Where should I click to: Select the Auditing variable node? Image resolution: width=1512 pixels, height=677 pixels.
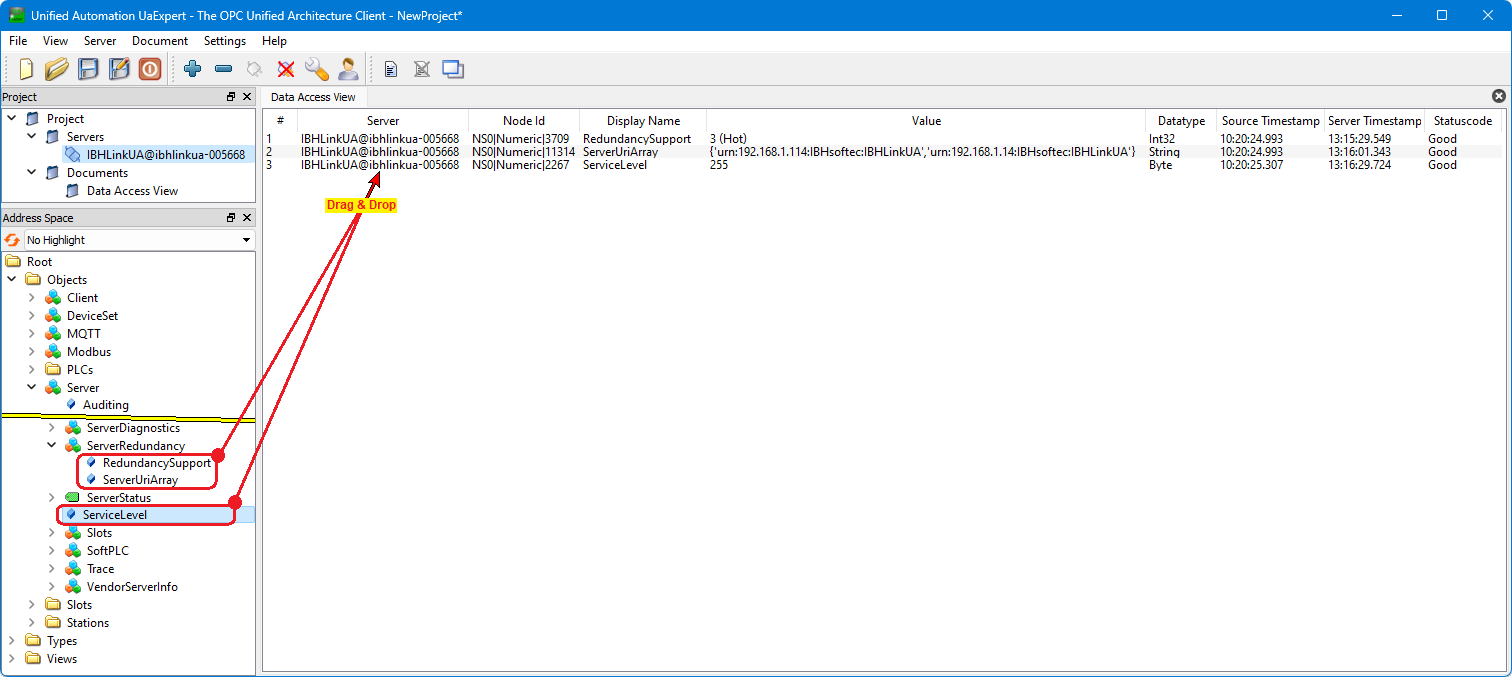coord(105,405)
